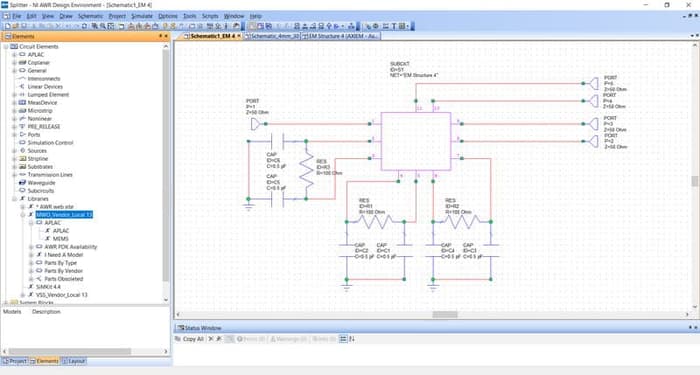Click the Substrates category icon
The height and width of the screenshot is (375, 700).
(x=22, y=167)
